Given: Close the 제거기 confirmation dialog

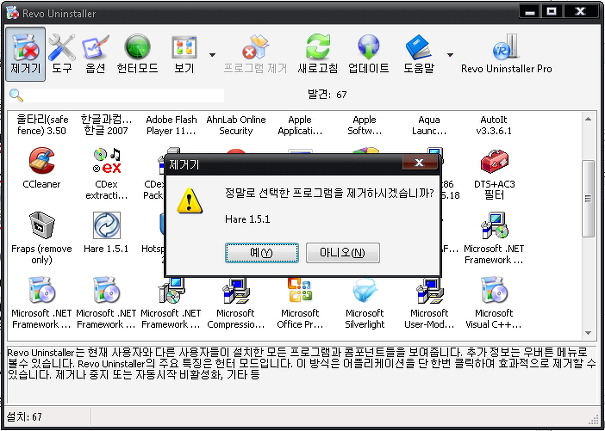Looking at the screenshot, I should click(419, 163).
